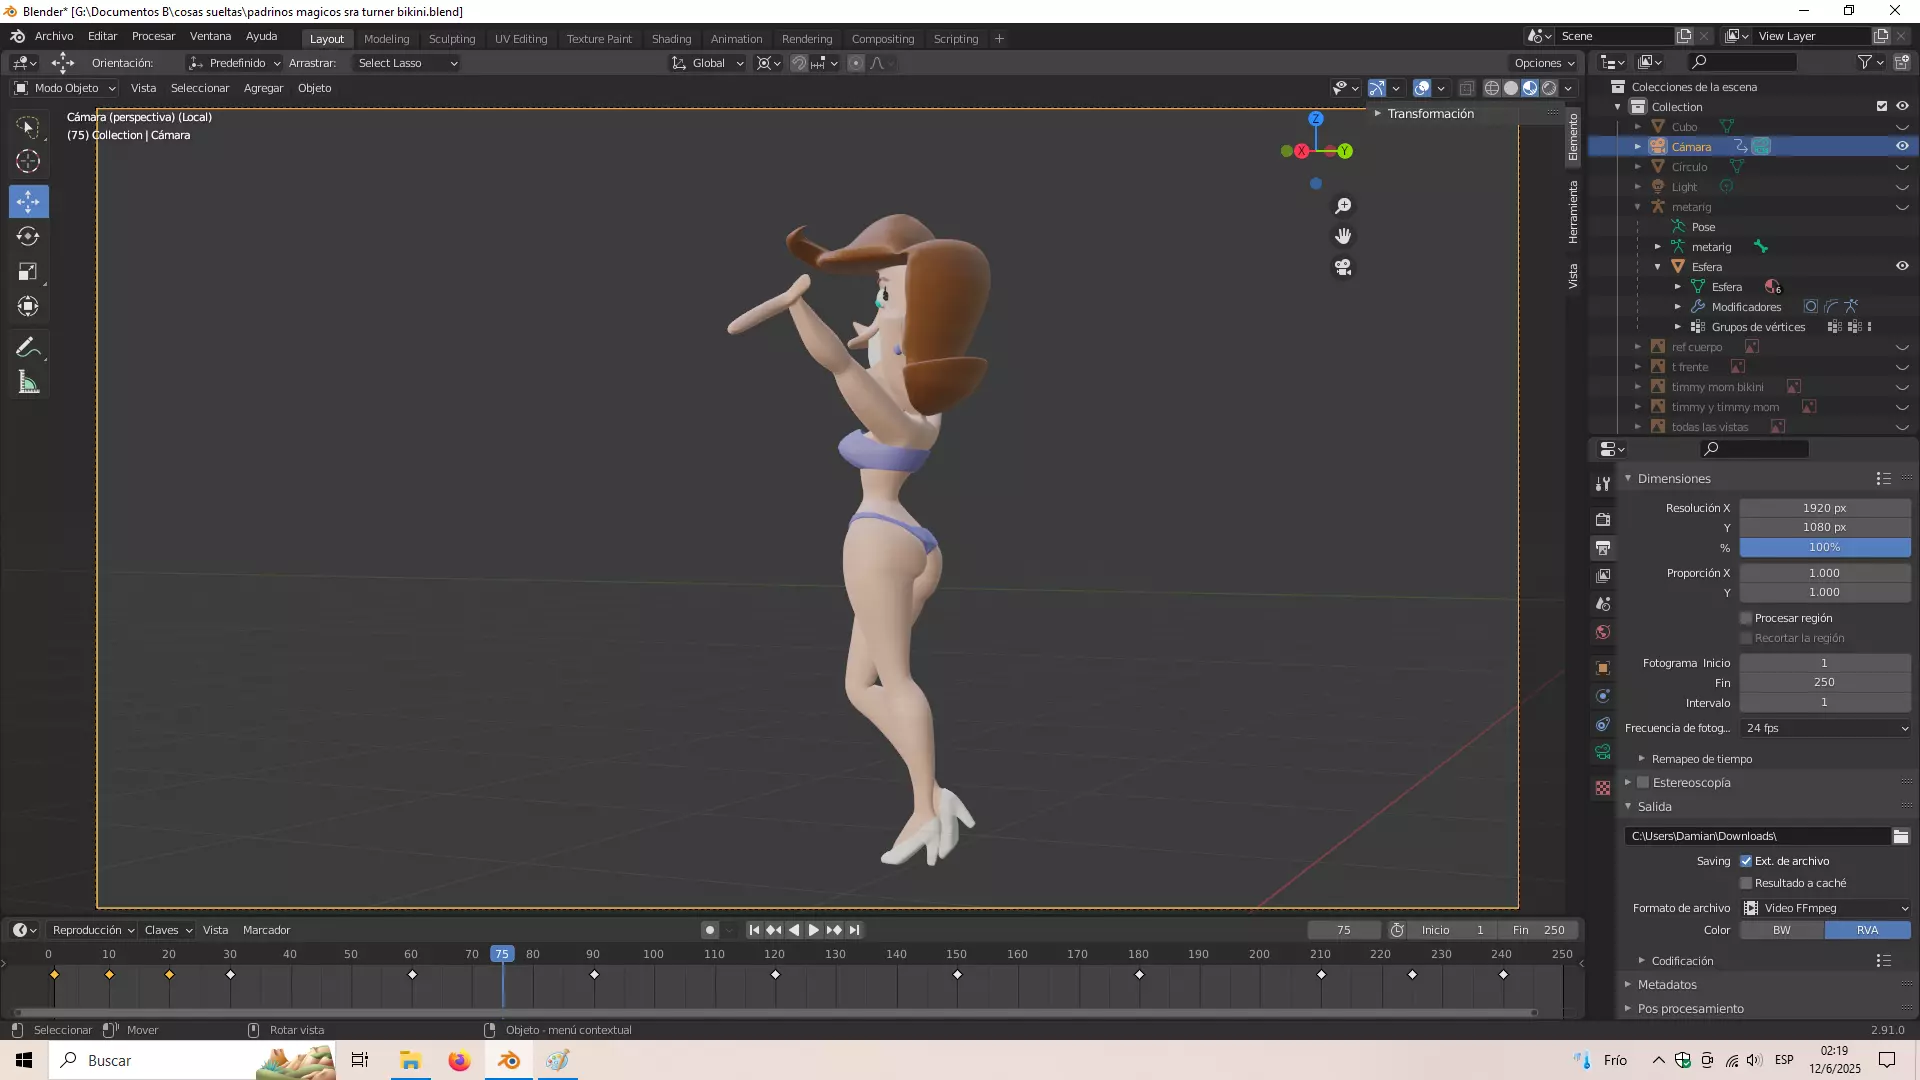Open the Camera data properties tab
1920x1080 pixels.
(1603, 752)
